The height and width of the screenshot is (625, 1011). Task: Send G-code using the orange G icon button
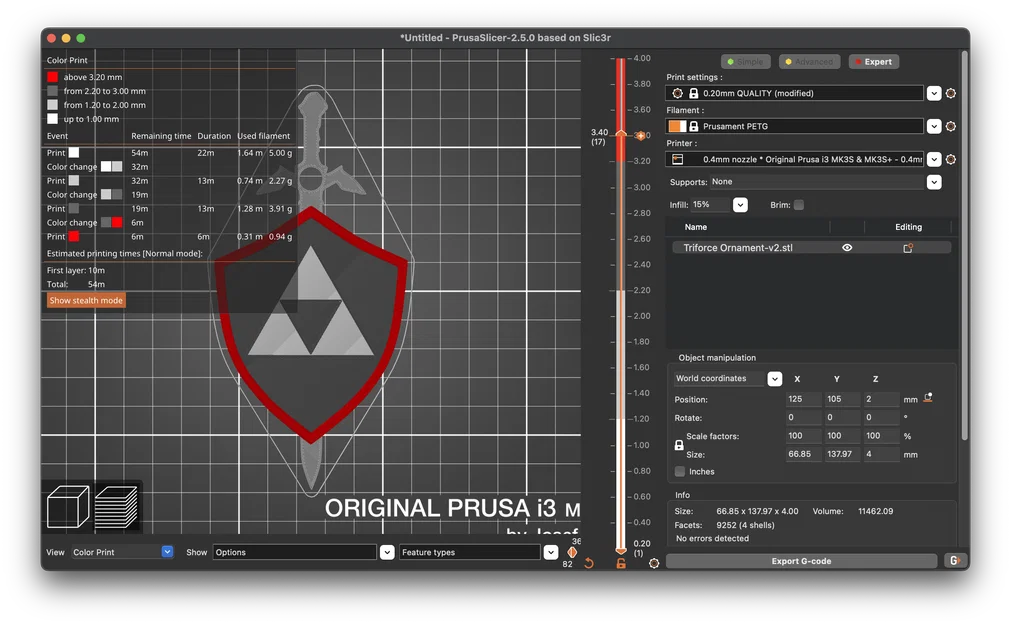tap(954, 561)
